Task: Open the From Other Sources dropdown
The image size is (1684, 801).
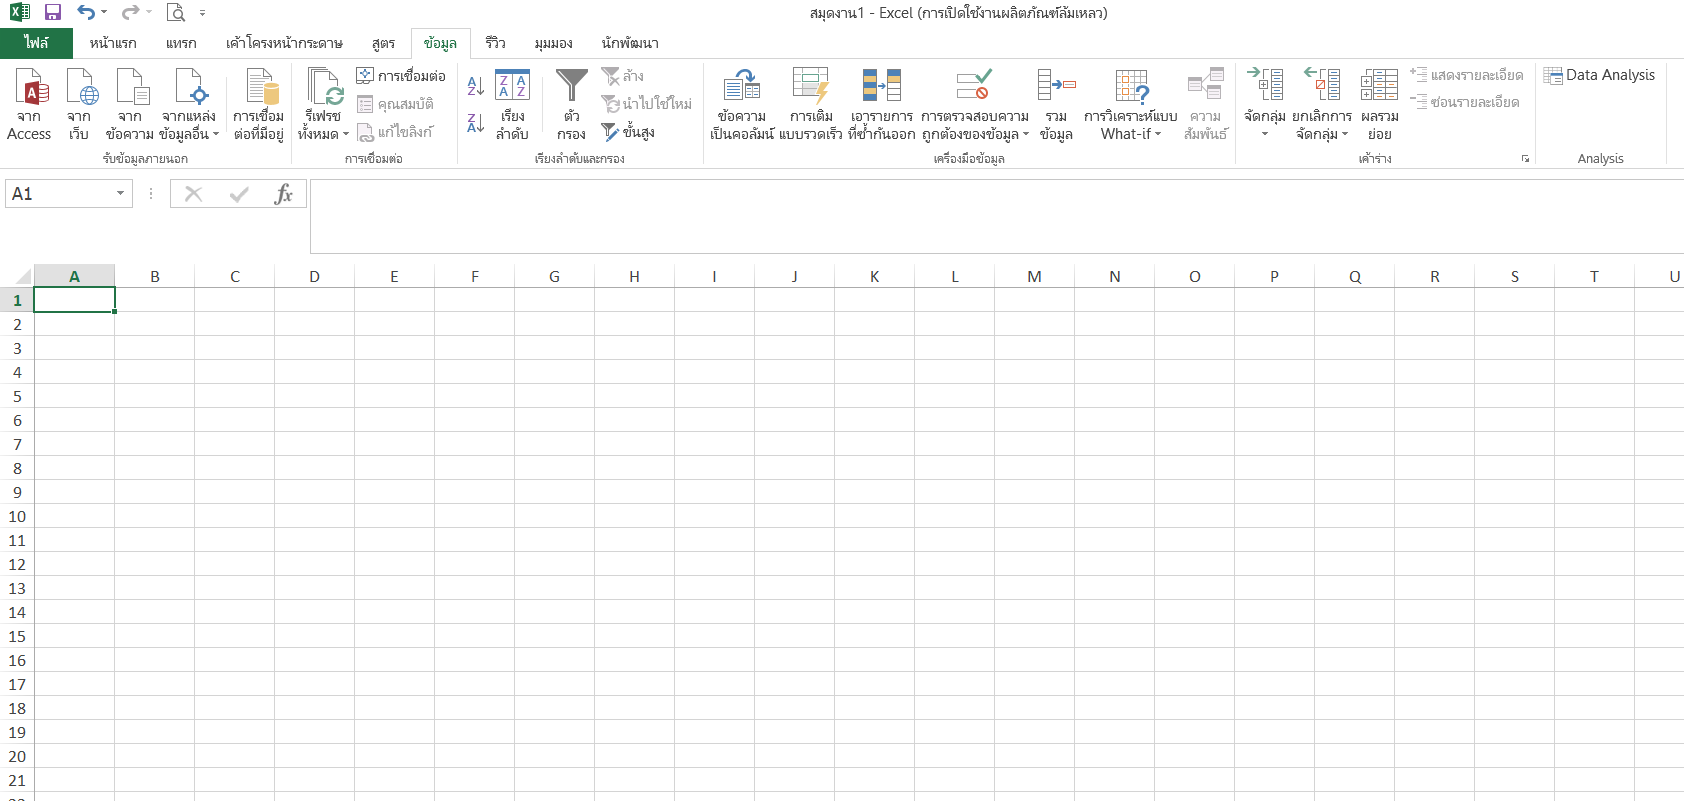Action: point(189,105)
